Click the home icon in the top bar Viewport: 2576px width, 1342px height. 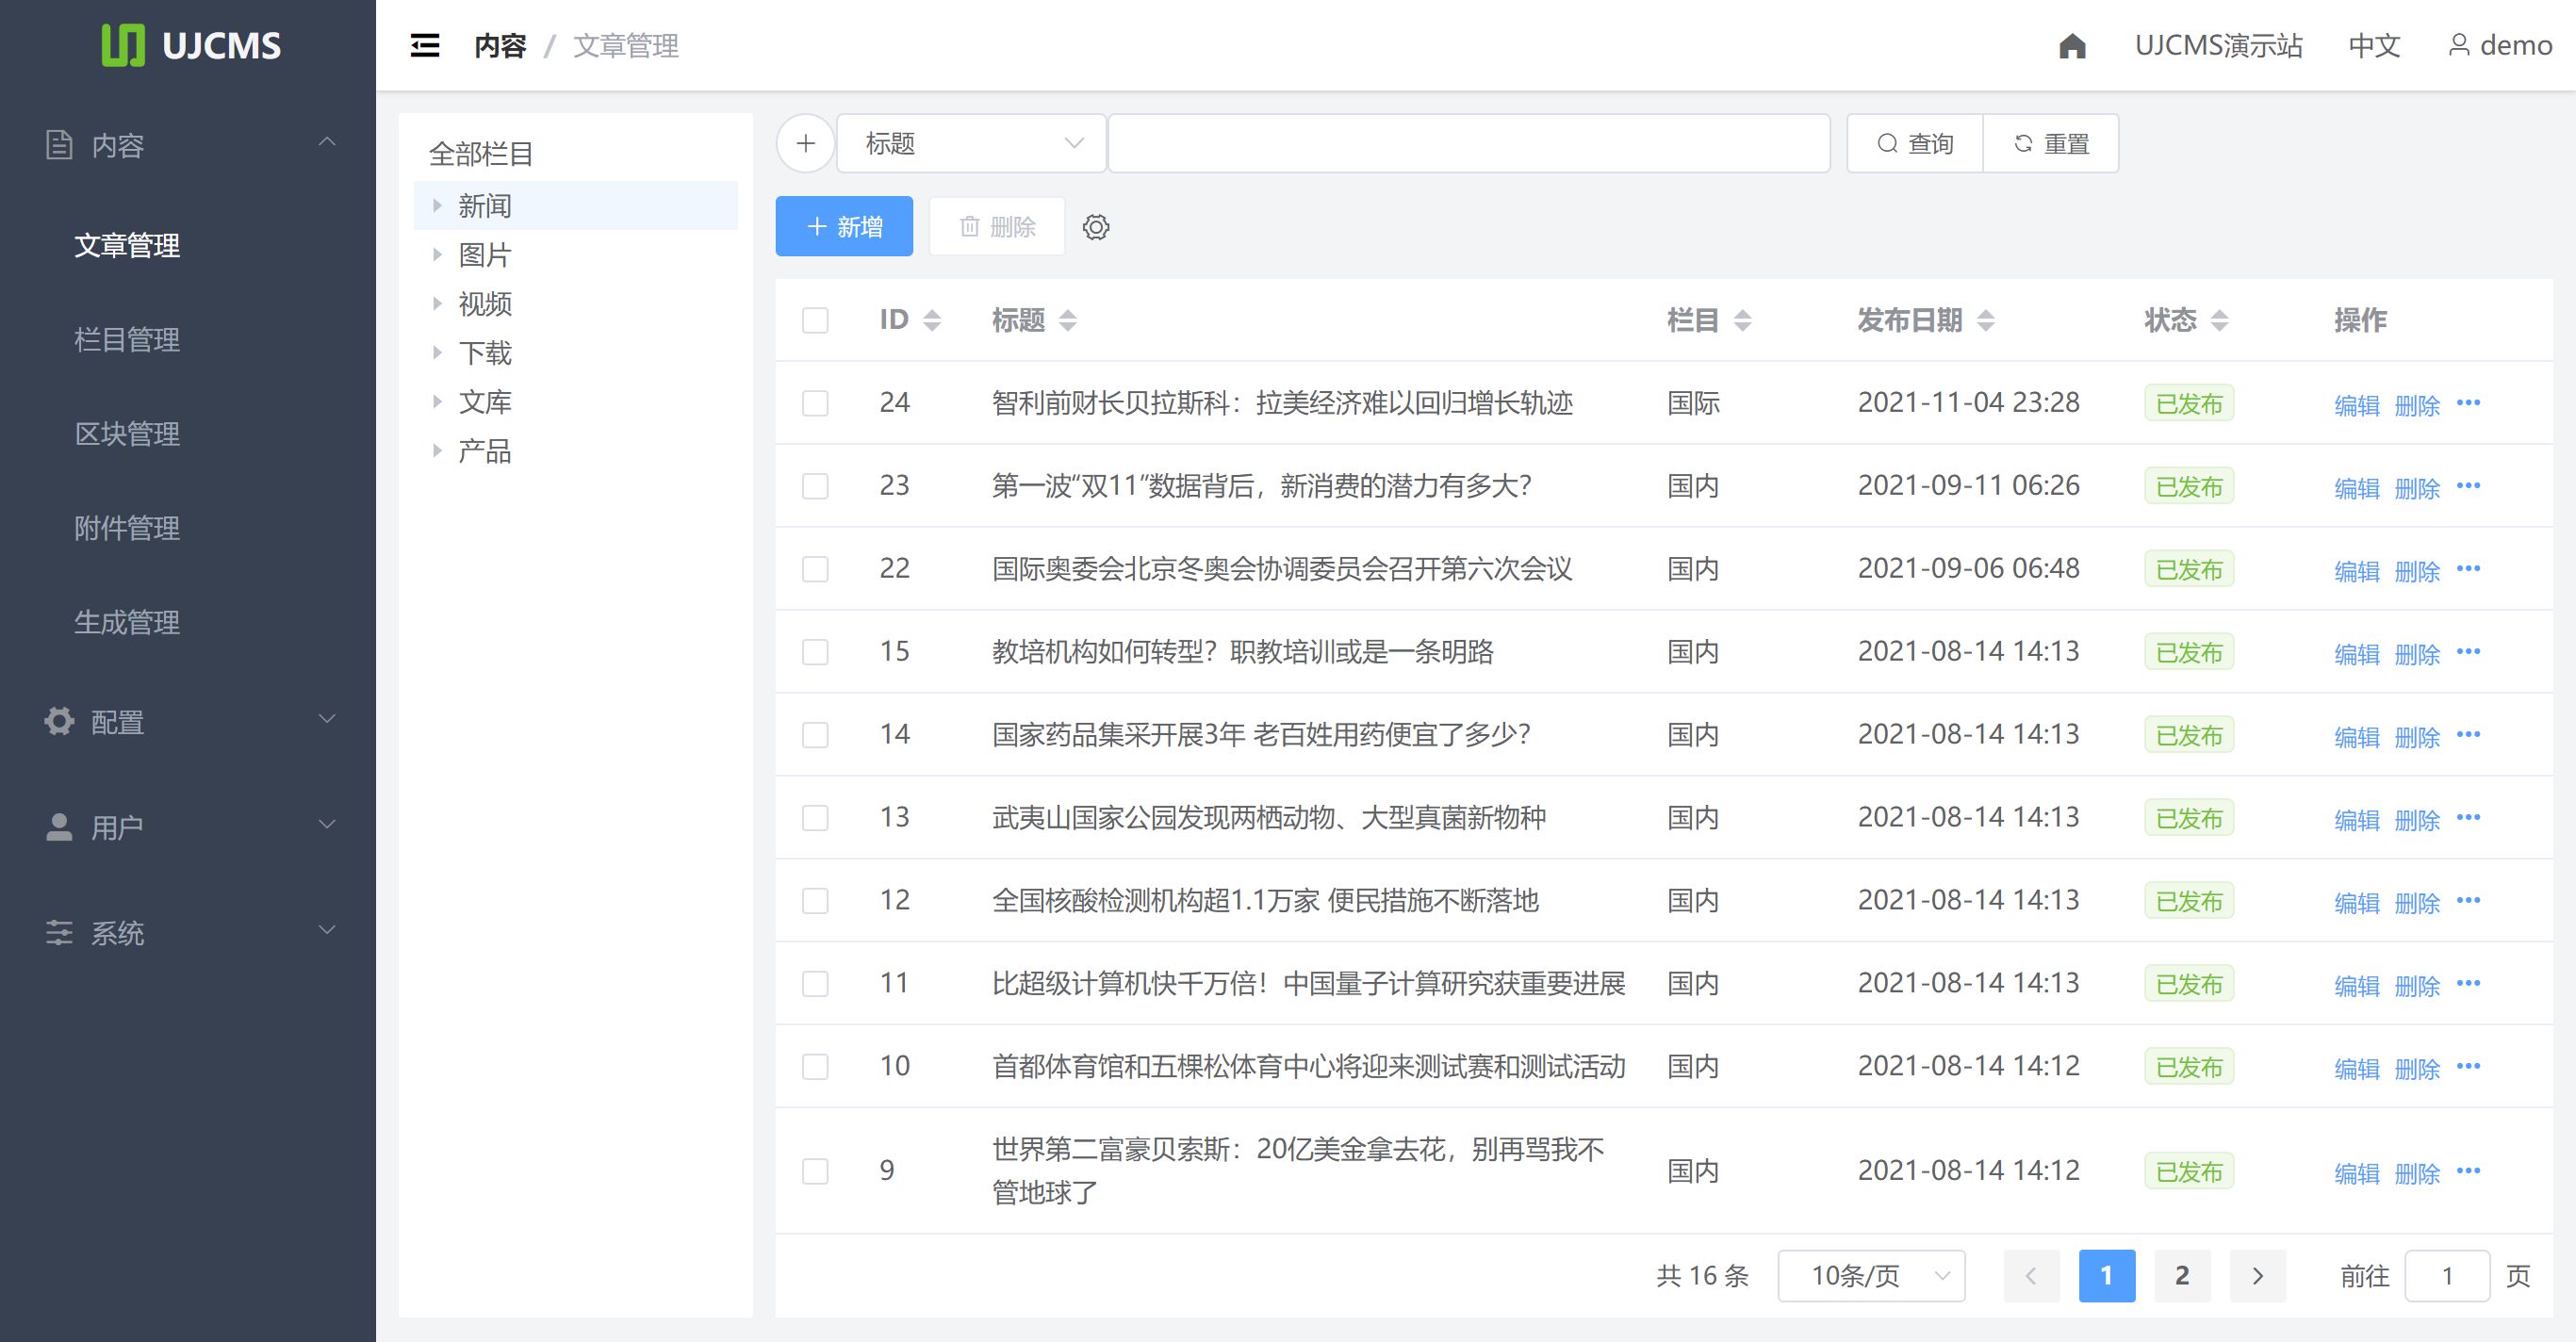point(2072,45)
